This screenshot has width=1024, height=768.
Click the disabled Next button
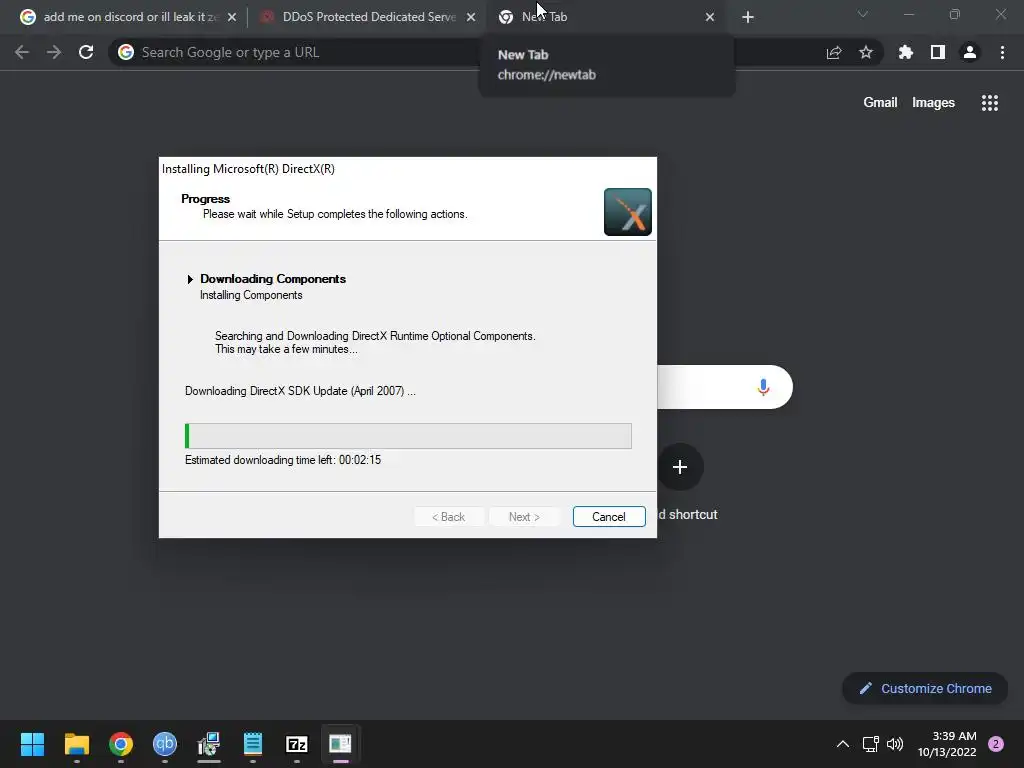524,517
